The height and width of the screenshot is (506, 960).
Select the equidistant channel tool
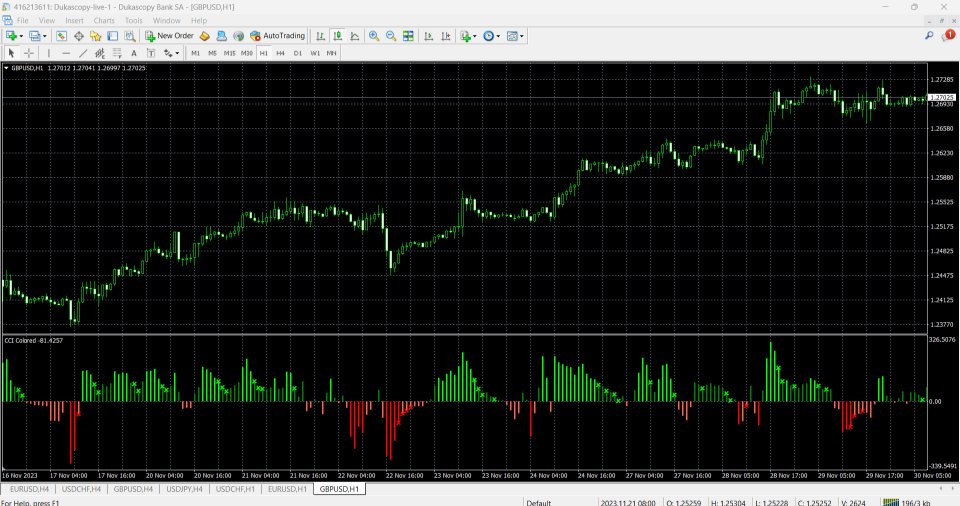100,53
